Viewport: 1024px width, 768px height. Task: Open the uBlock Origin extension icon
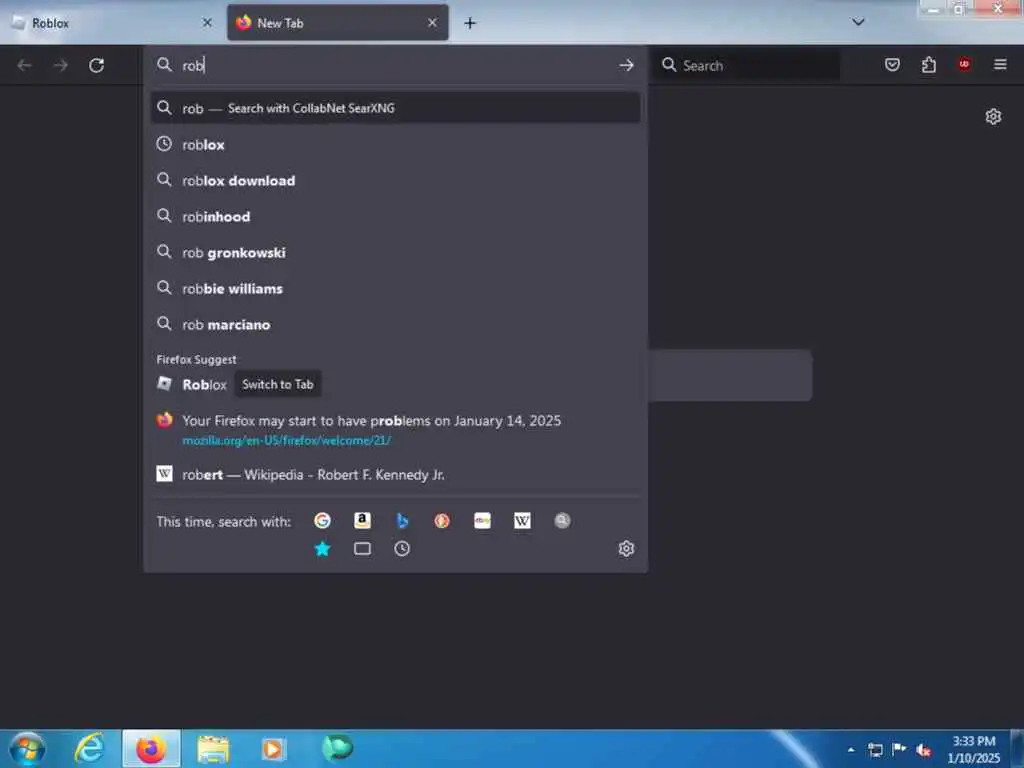(964, 65)
